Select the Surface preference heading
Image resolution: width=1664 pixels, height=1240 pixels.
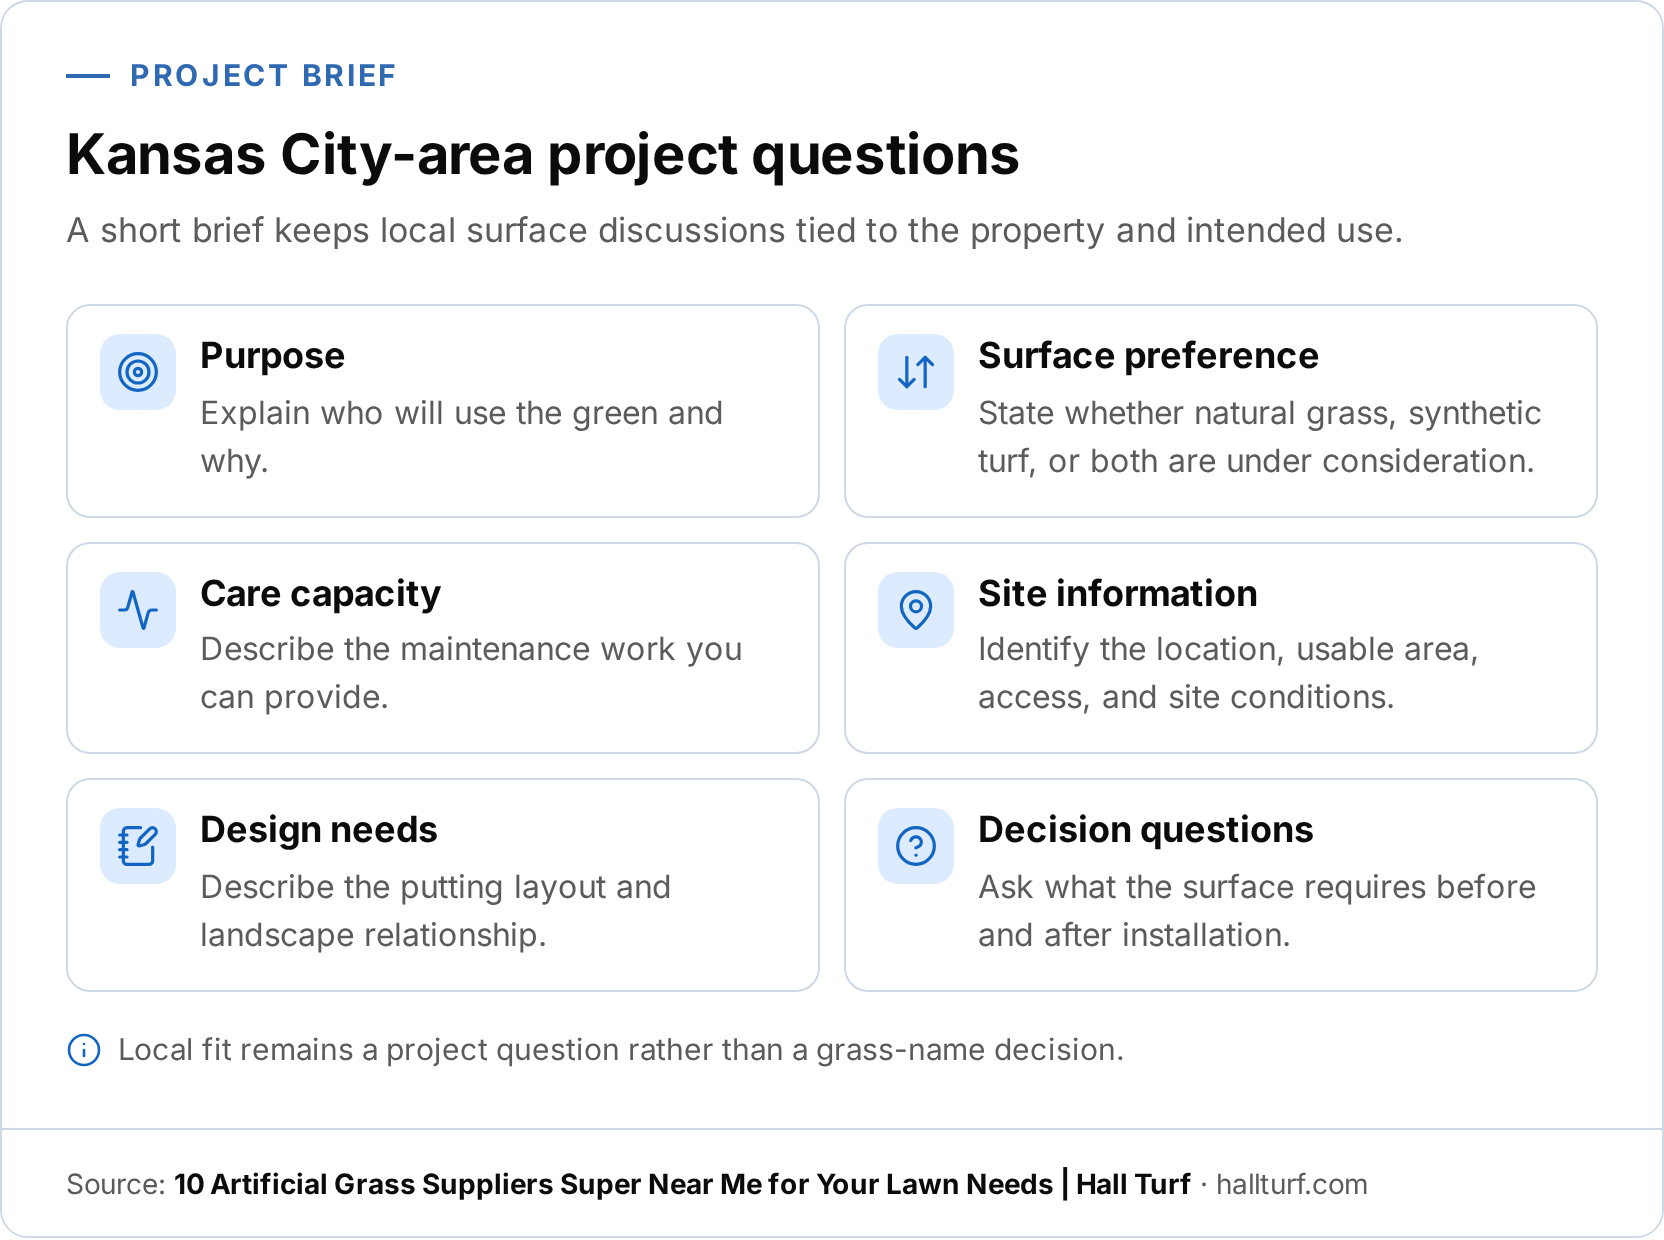1148,356
